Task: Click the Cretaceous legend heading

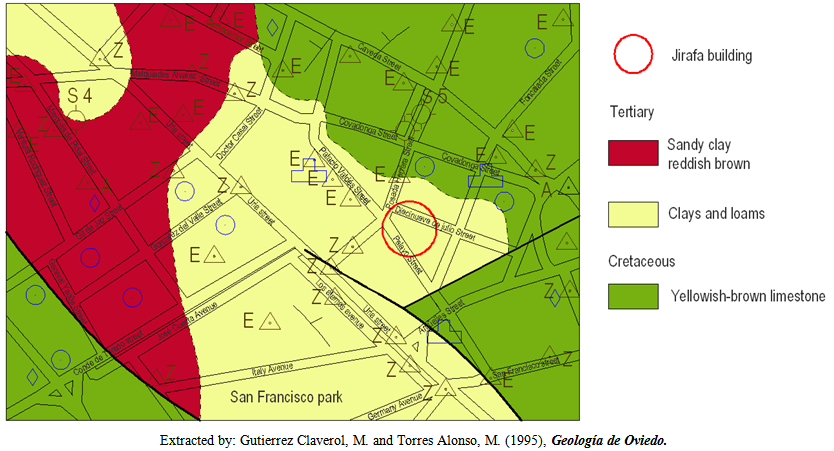Action: [x=643, y=261]
